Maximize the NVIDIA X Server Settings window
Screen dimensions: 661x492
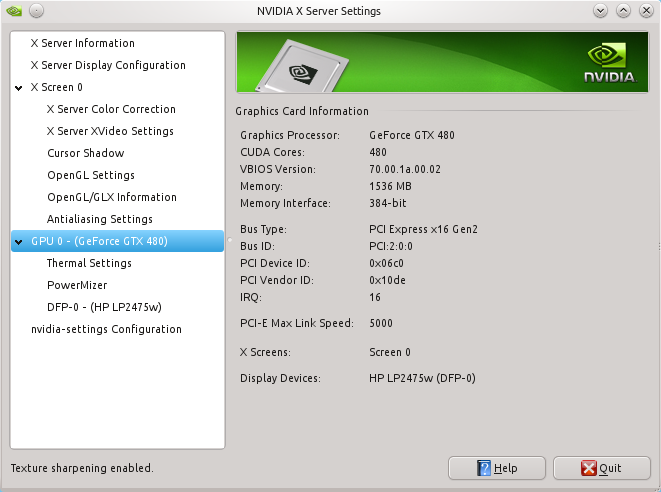point(623,11)
